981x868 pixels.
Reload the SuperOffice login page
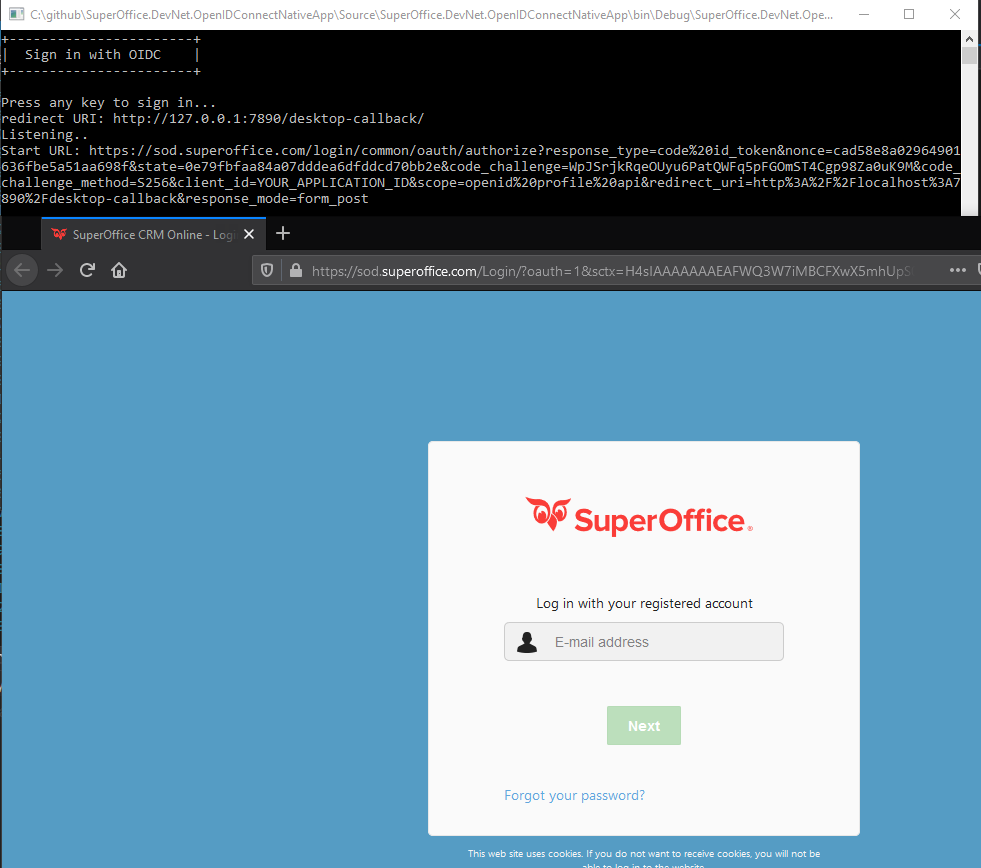tap(87, 270)
